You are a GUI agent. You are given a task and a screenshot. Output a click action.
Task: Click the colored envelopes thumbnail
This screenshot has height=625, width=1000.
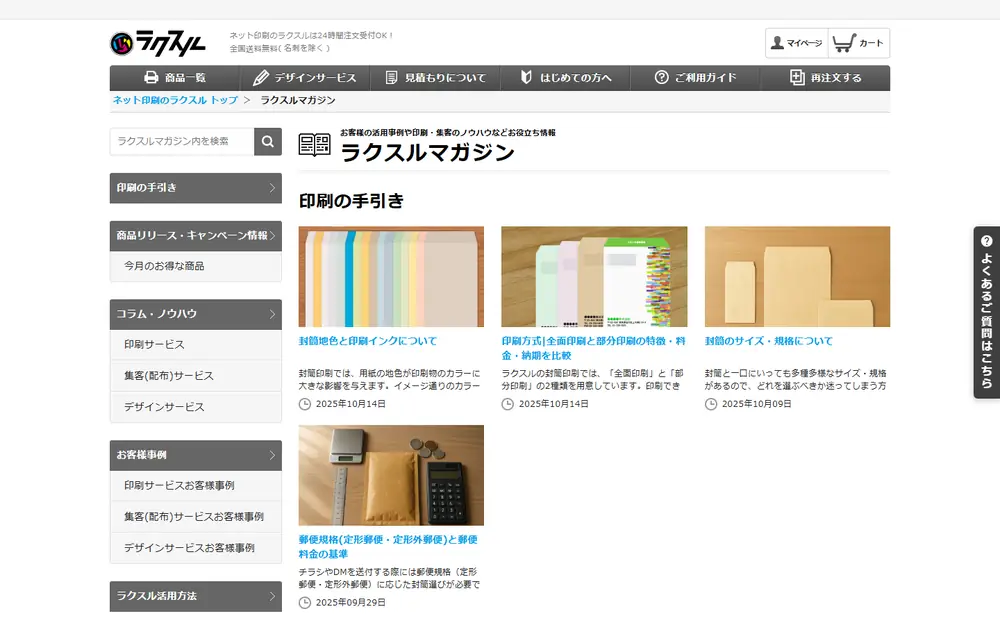pyautogui.click(x=391, y=277)
